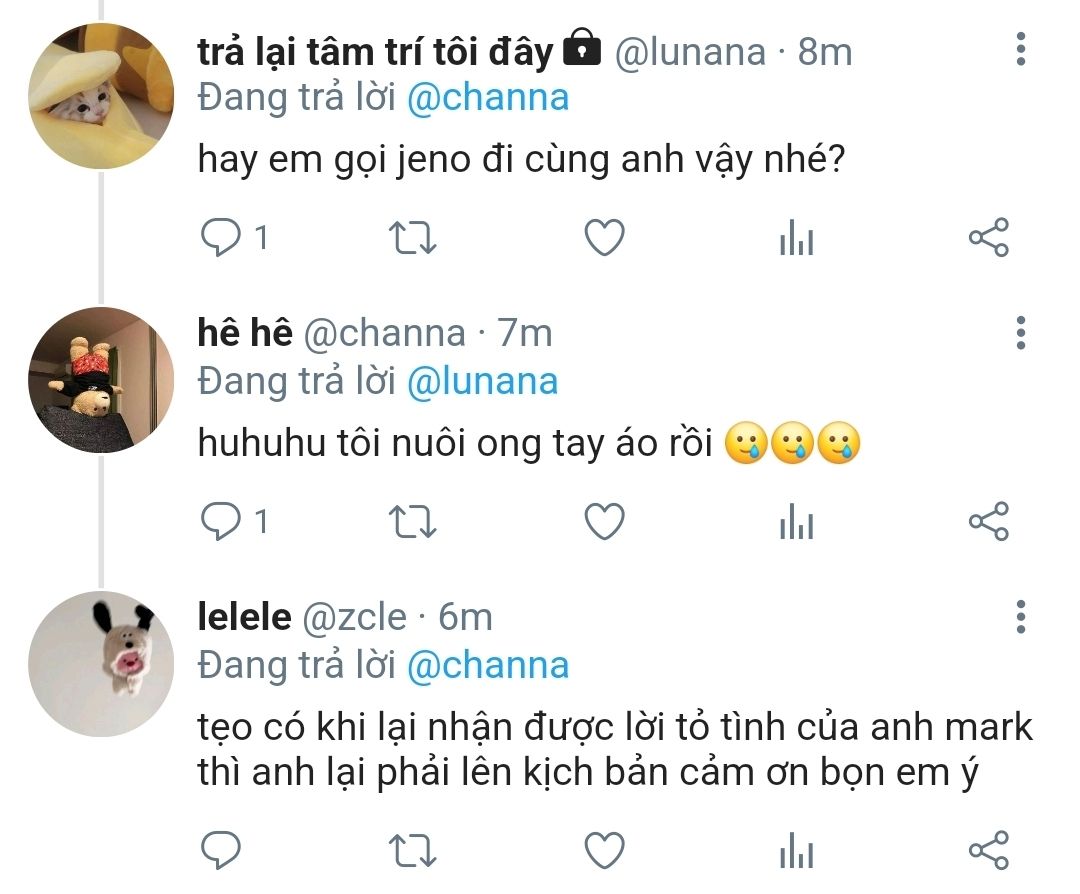Share hê hê's "huhuhu" tweet

pyautogui.click(x=989, y=521)
